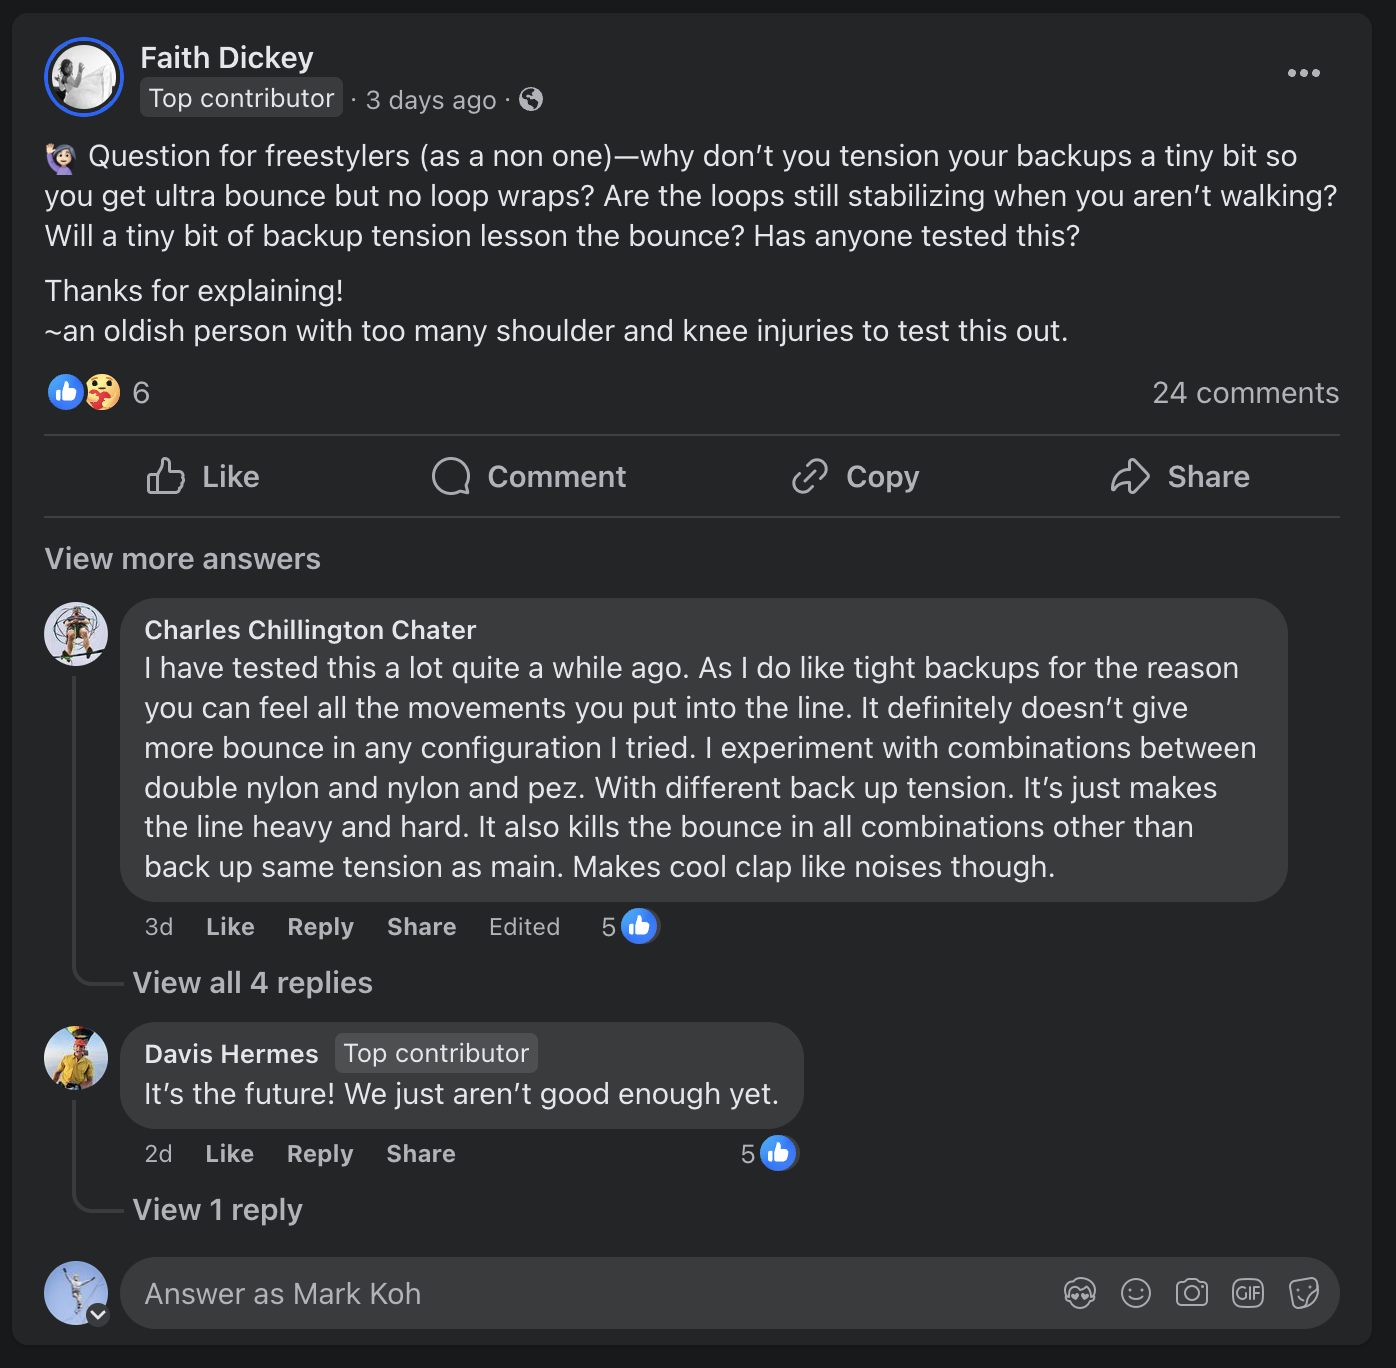Open the emoji picker in answer box
This screenshot has width=1396, height=1368.
click(x=1136, y=1293)
